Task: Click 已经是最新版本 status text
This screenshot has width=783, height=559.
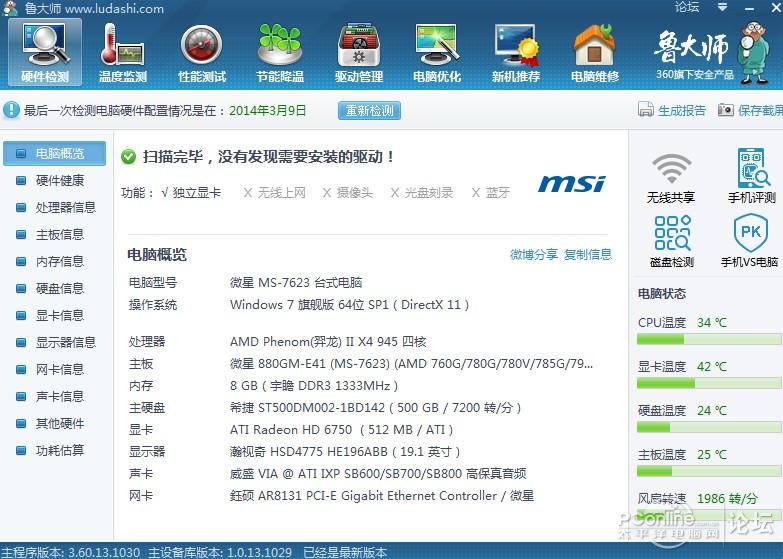Action: point(345,552)
